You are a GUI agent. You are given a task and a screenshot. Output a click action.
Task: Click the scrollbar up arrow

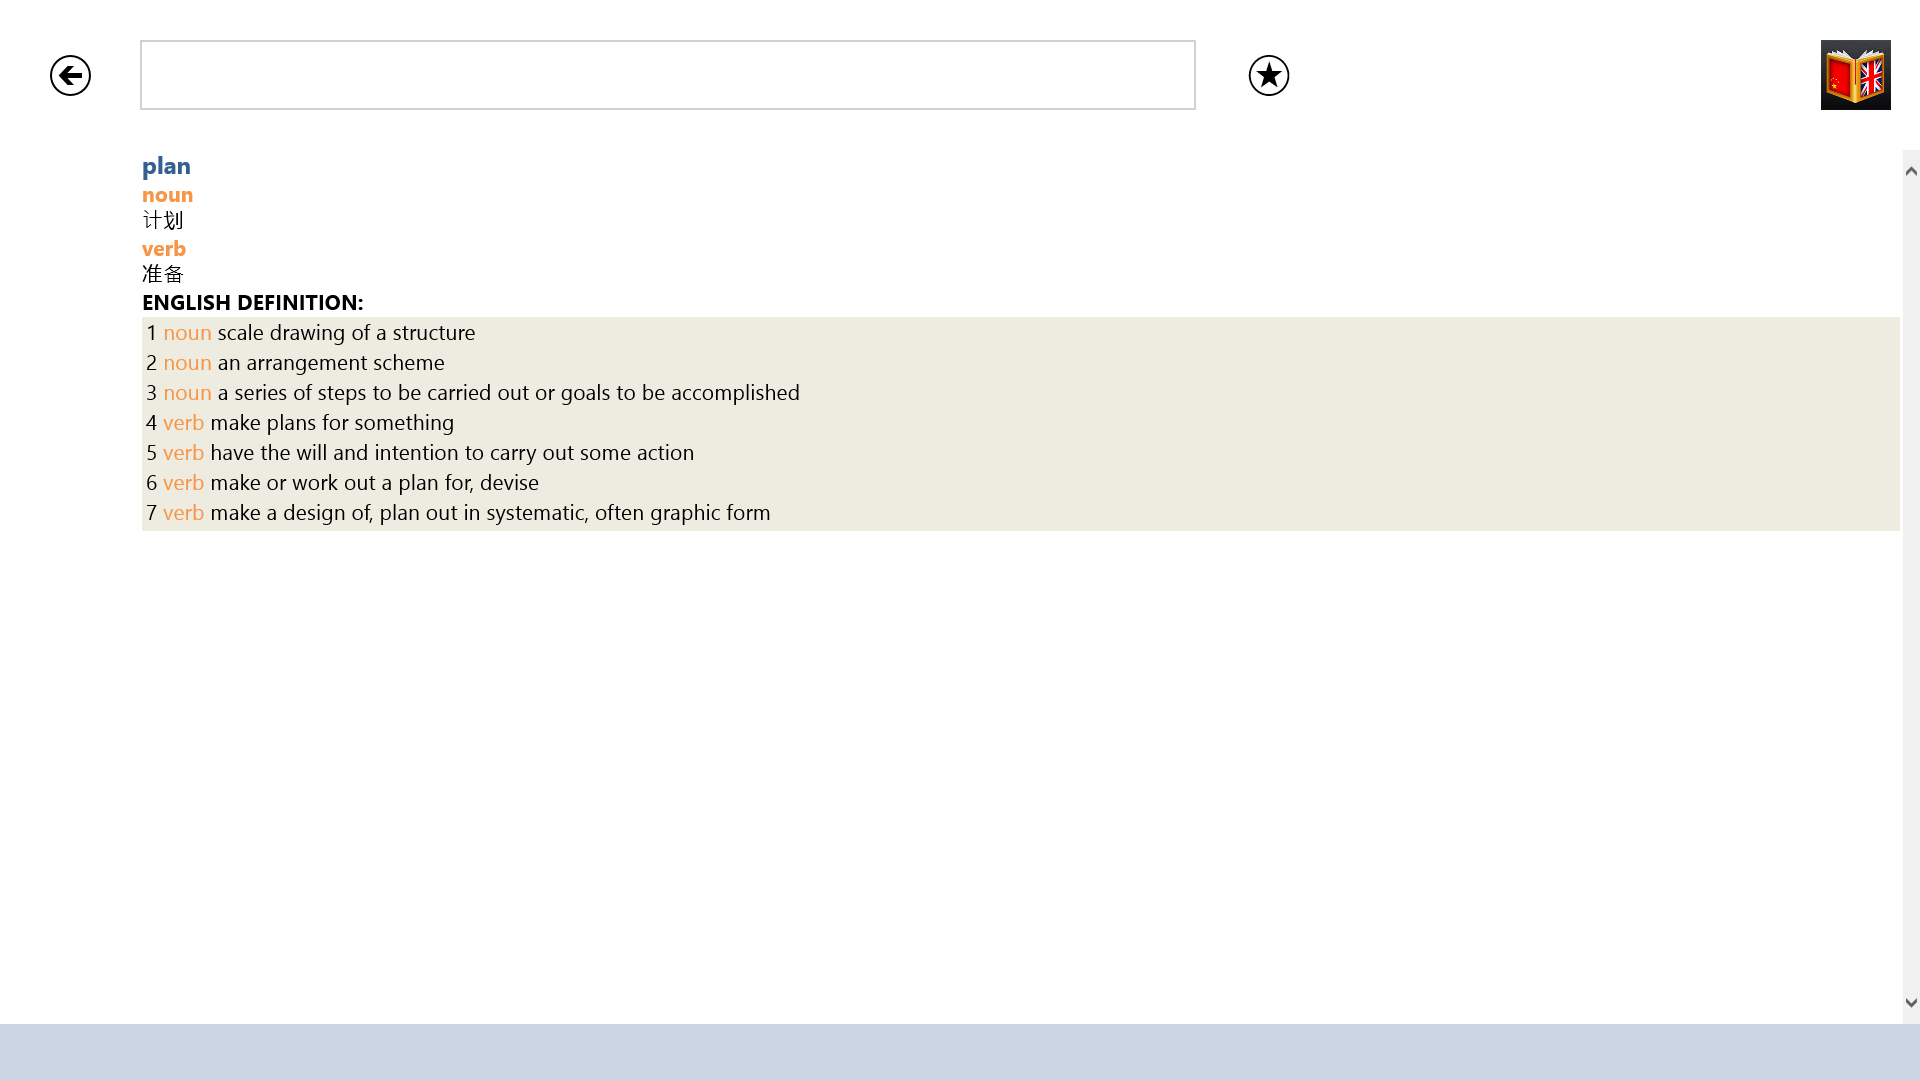pos(1909,168)
